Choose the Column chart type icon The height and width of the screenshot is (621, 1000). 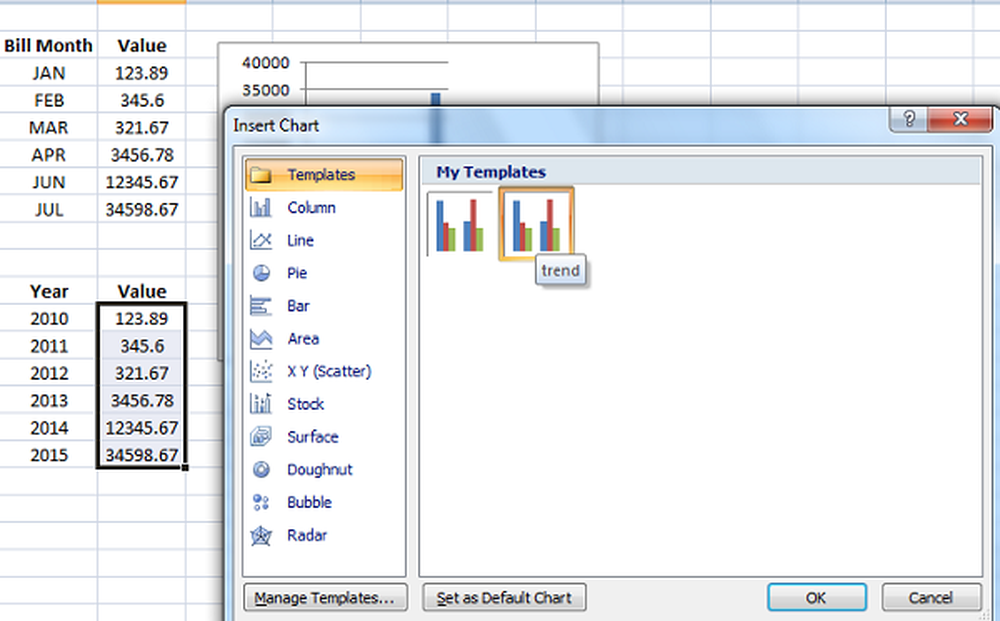[x=262, y=208]
